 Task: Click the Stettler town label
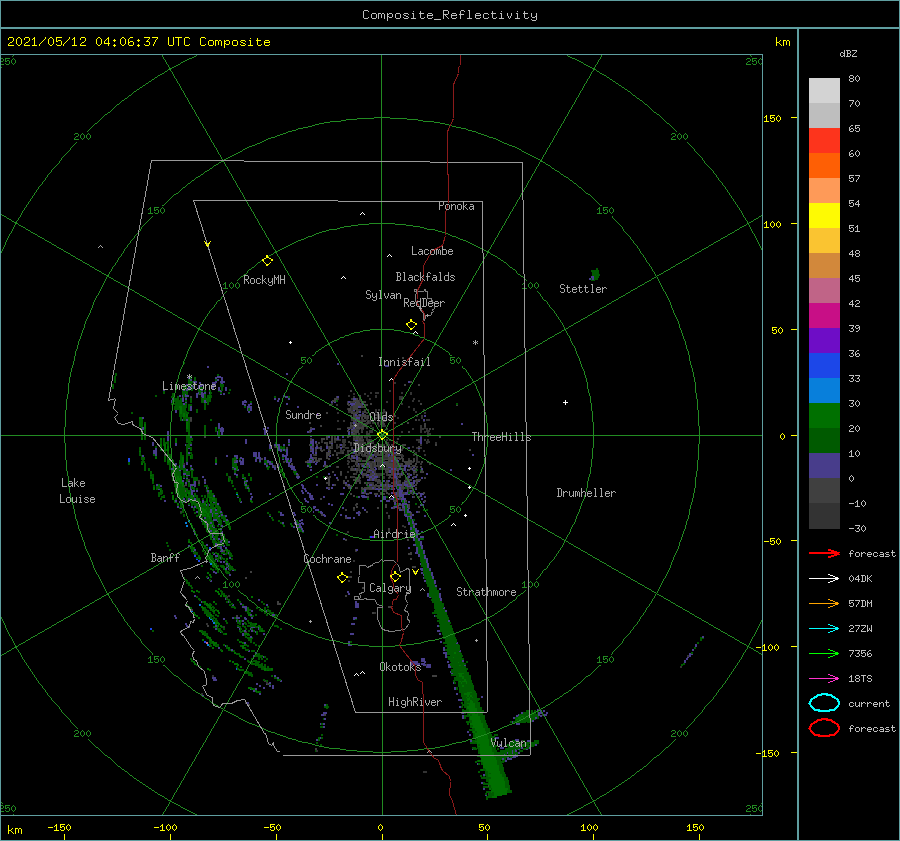pos(583,289)
